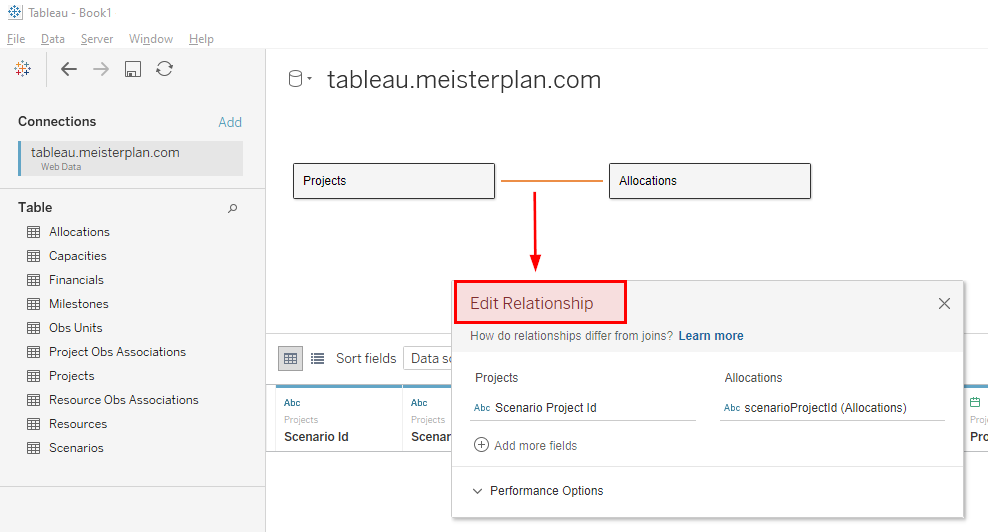
Task: Go back with the left arrow
Action: tap(69, 69)
